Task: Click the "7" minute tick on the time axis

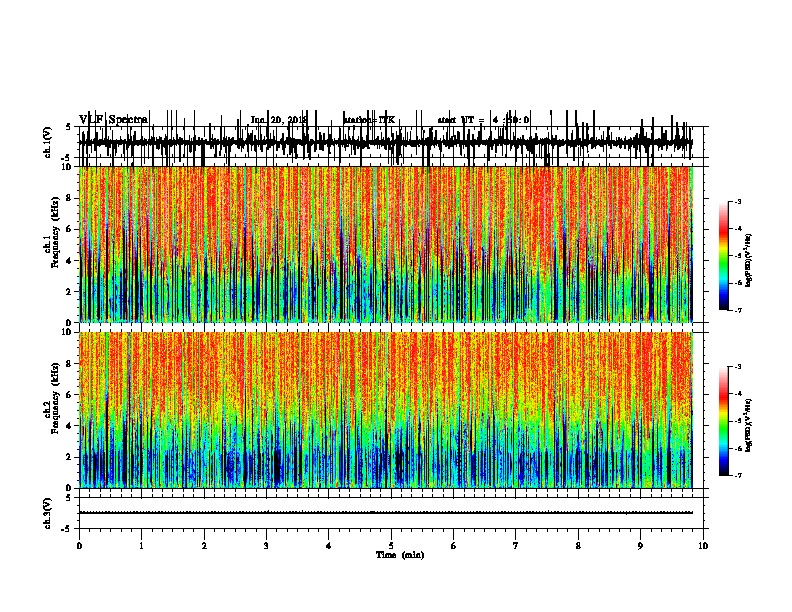Action: tap(516, 546)
